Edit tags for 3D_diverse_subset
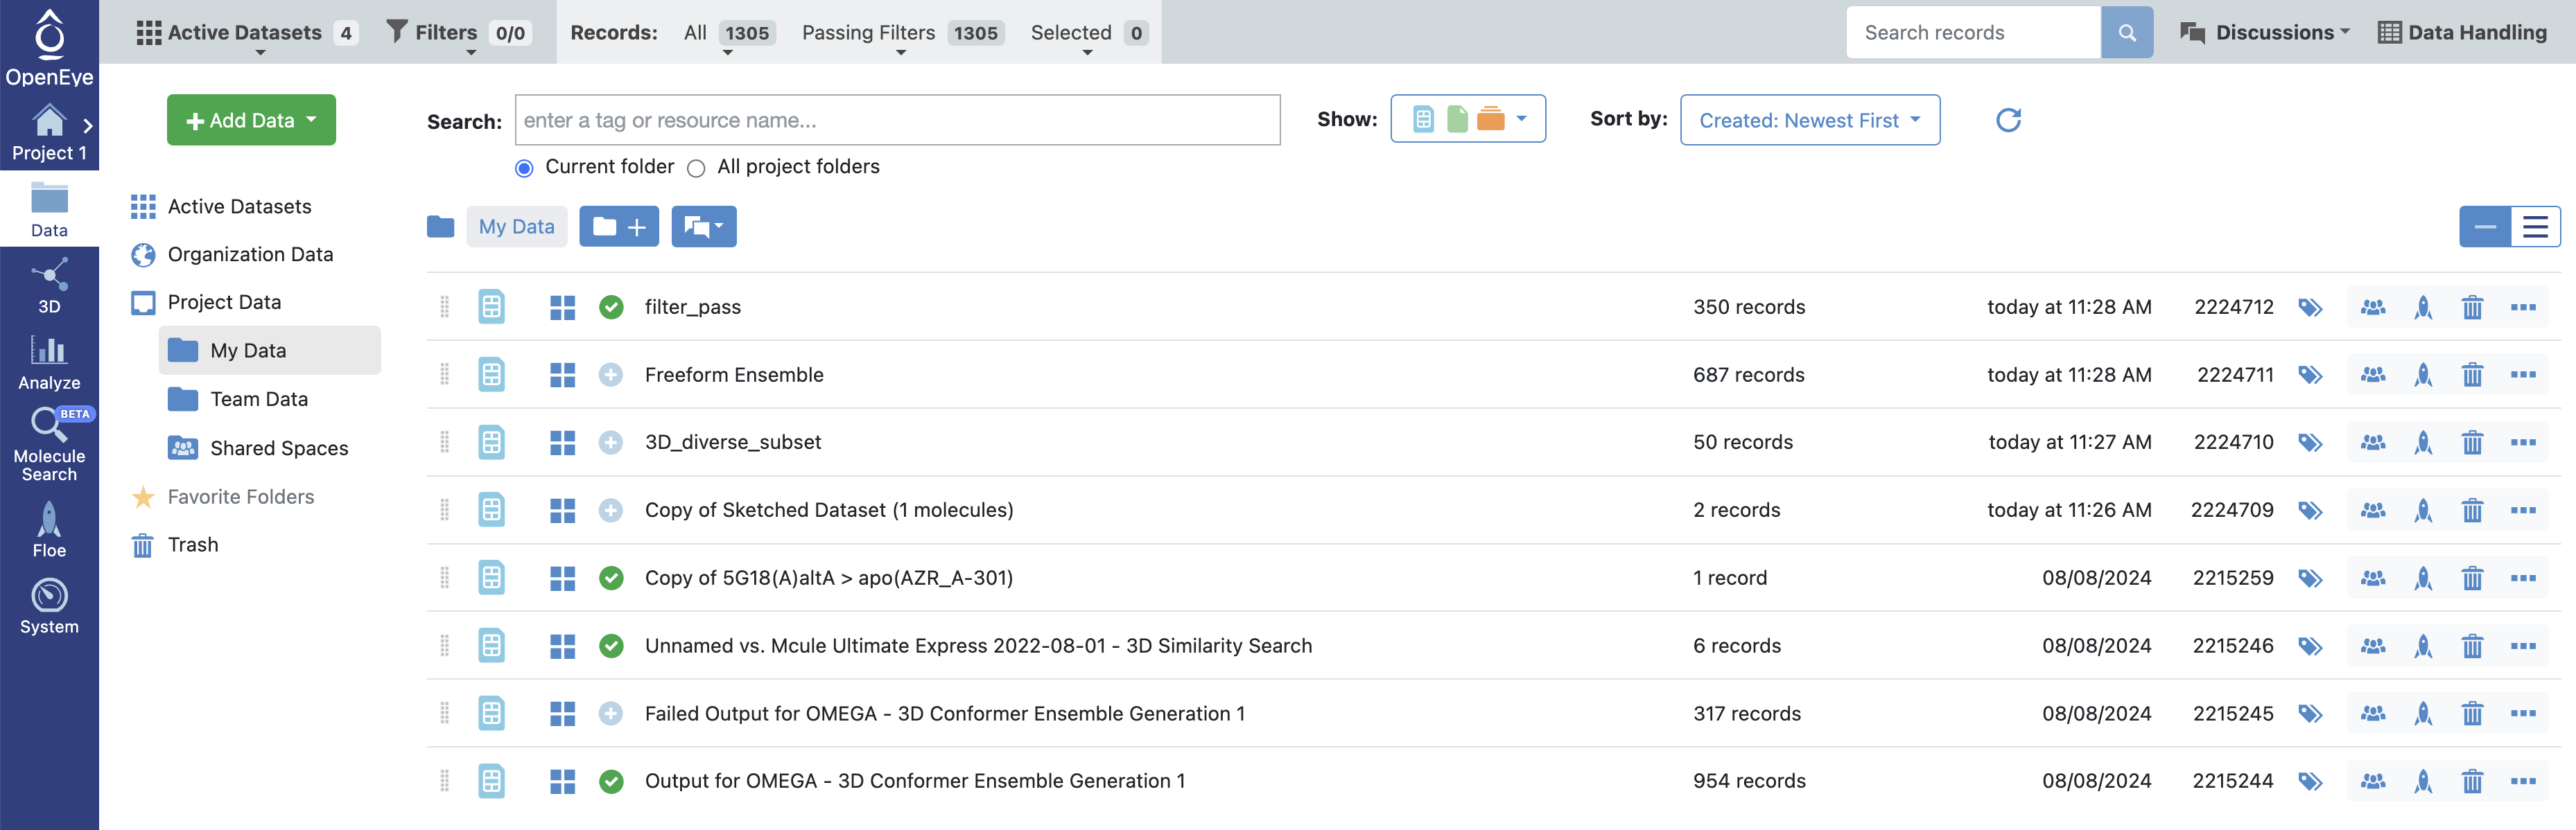Image resolution: width=2576 pixels, height=830 pixels. pyautogui.click(x=2309, y=442)
